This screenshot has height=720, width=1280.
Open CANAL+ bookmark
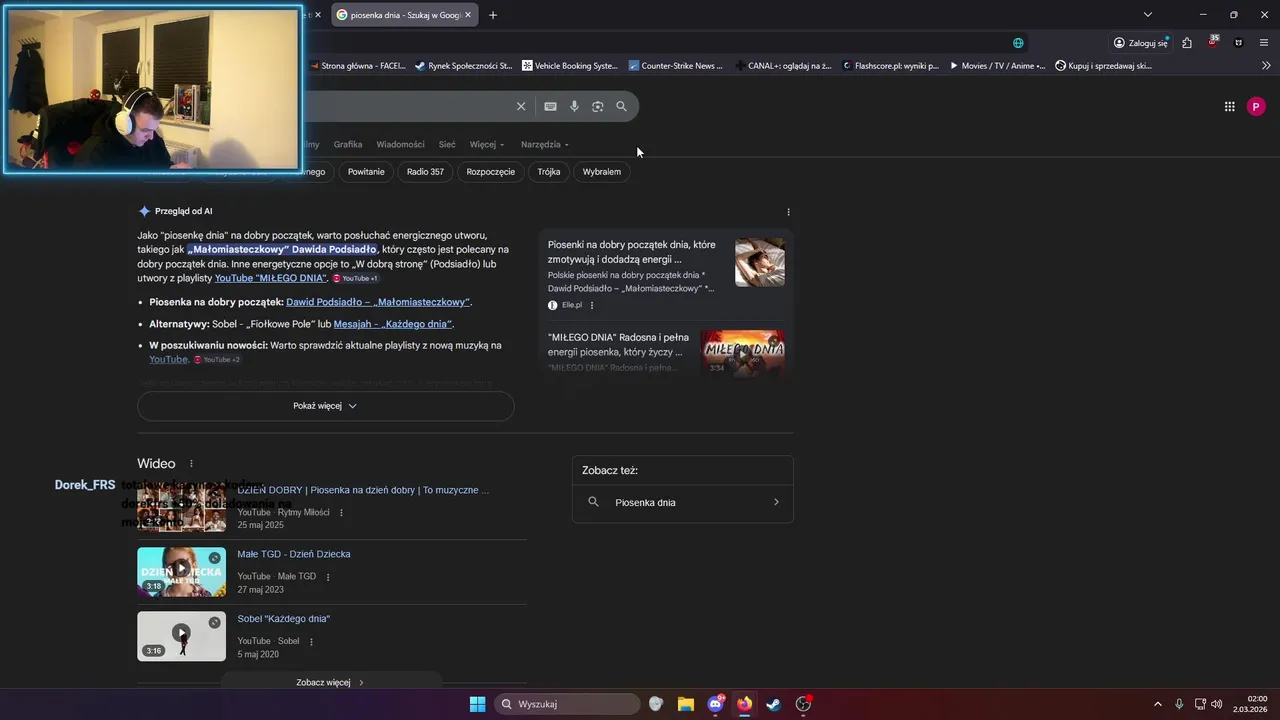point(783,66)
